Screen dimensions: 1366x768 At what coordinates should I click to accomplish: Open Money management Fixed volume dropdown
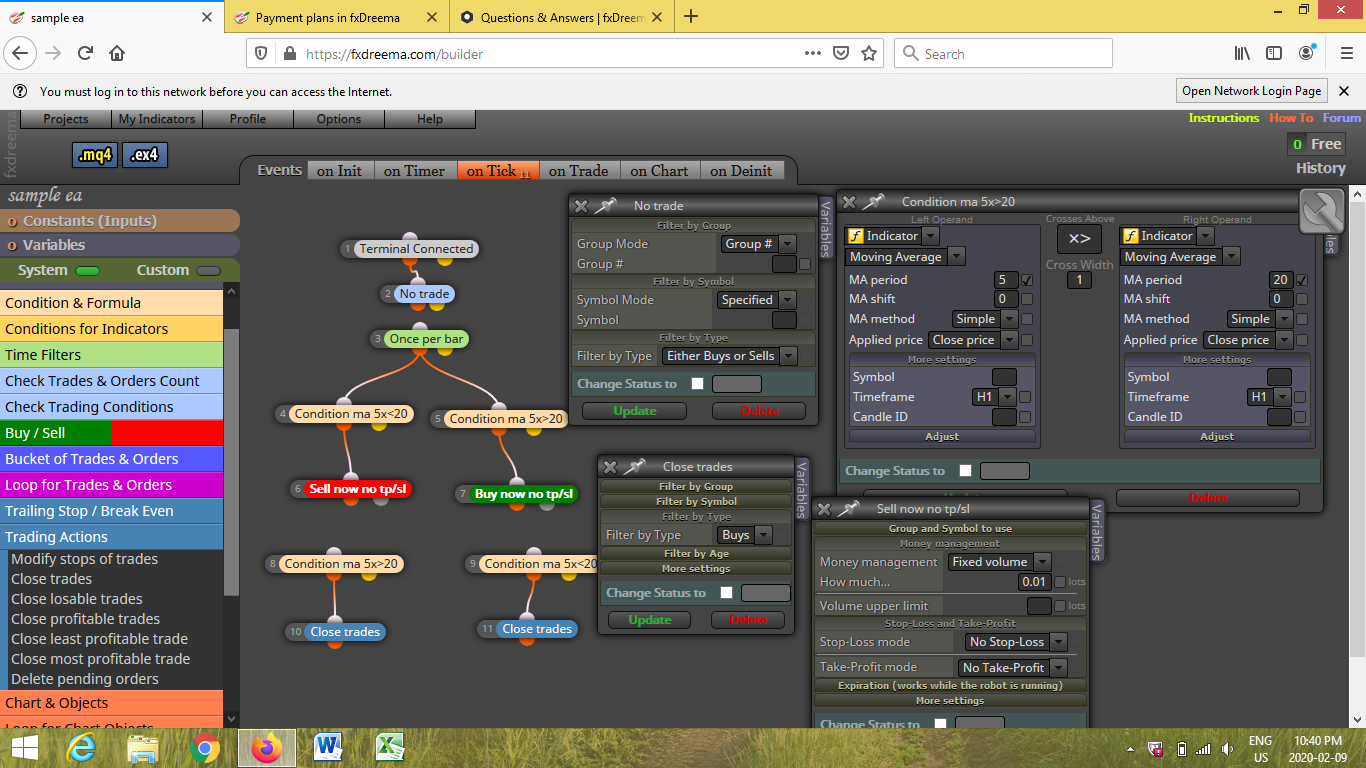pyautogui.click(x=999, y=562)
